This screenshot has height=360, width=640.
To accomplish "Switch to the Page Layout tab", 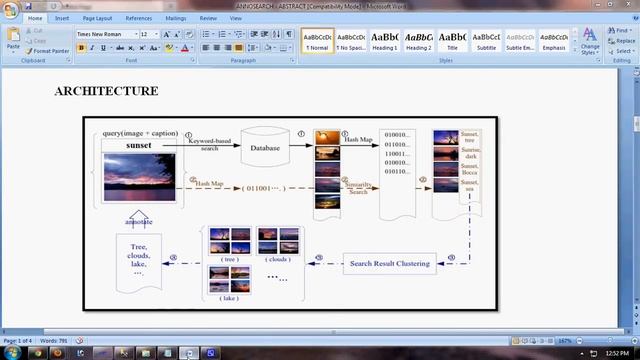I will point(97,18).
